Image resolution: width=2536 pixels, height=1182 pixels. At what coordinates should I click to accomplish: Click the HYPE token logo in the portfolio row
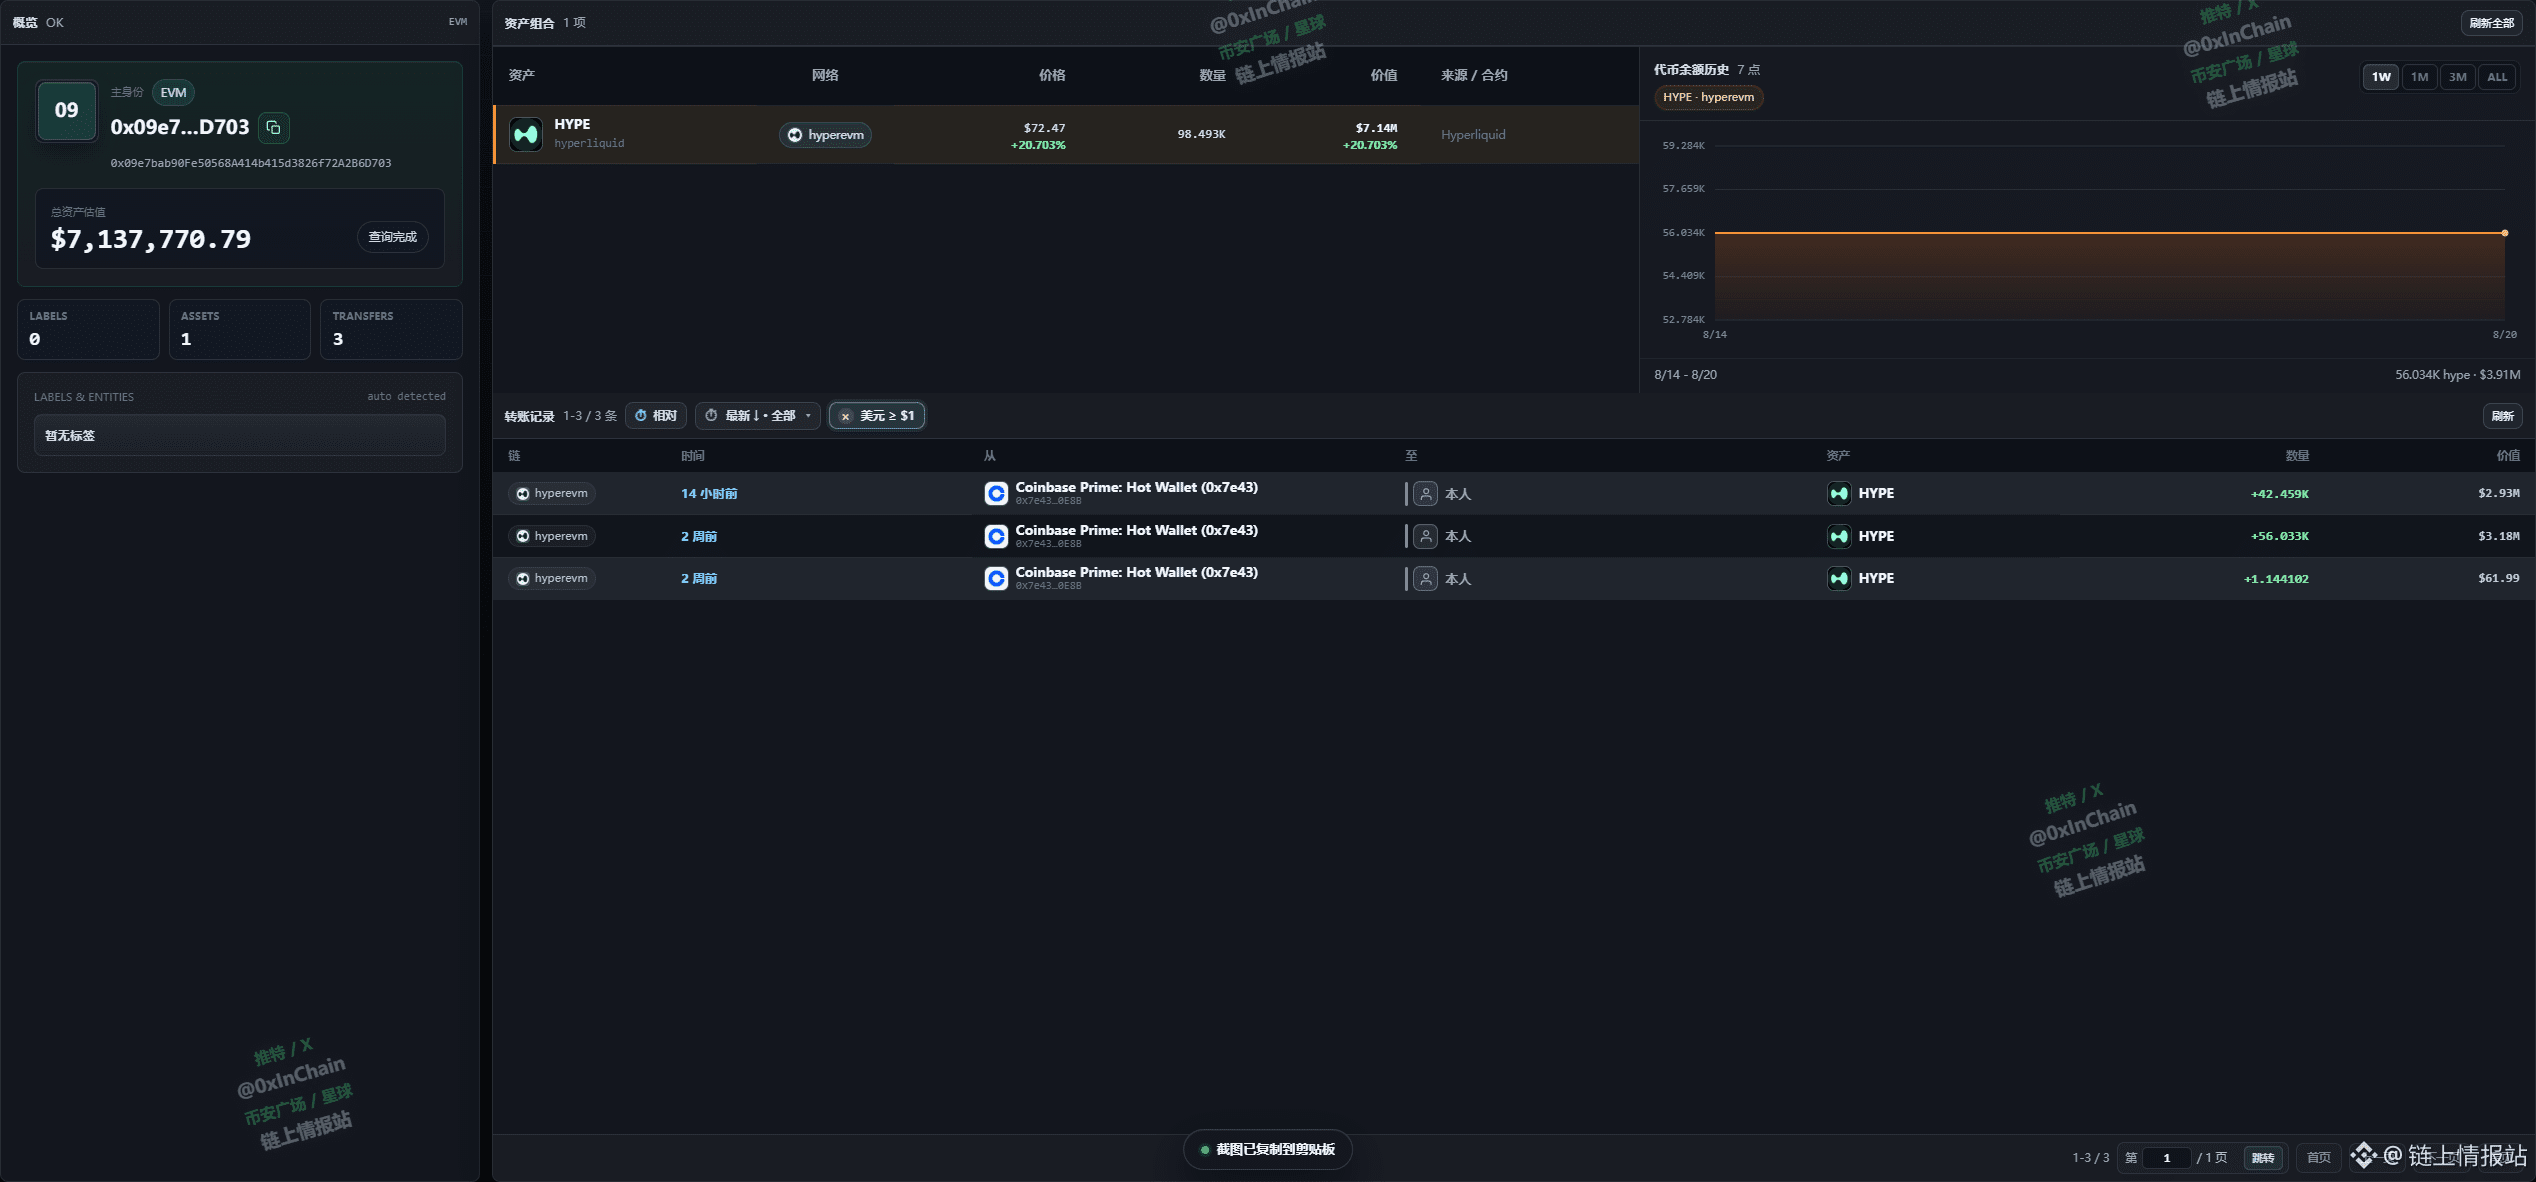pyautogui.click(x=526, y=134)
